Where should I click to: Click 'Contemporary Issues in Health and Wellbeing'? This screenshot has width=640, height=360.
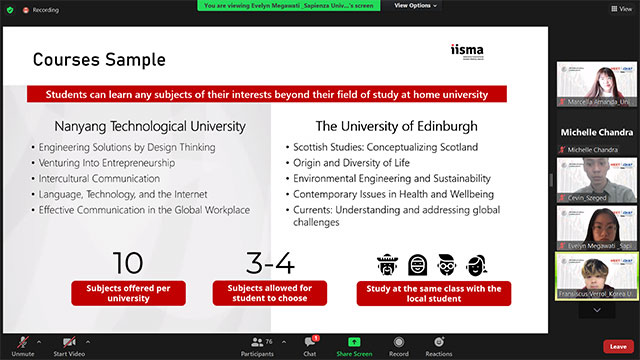tap(393, 194)
